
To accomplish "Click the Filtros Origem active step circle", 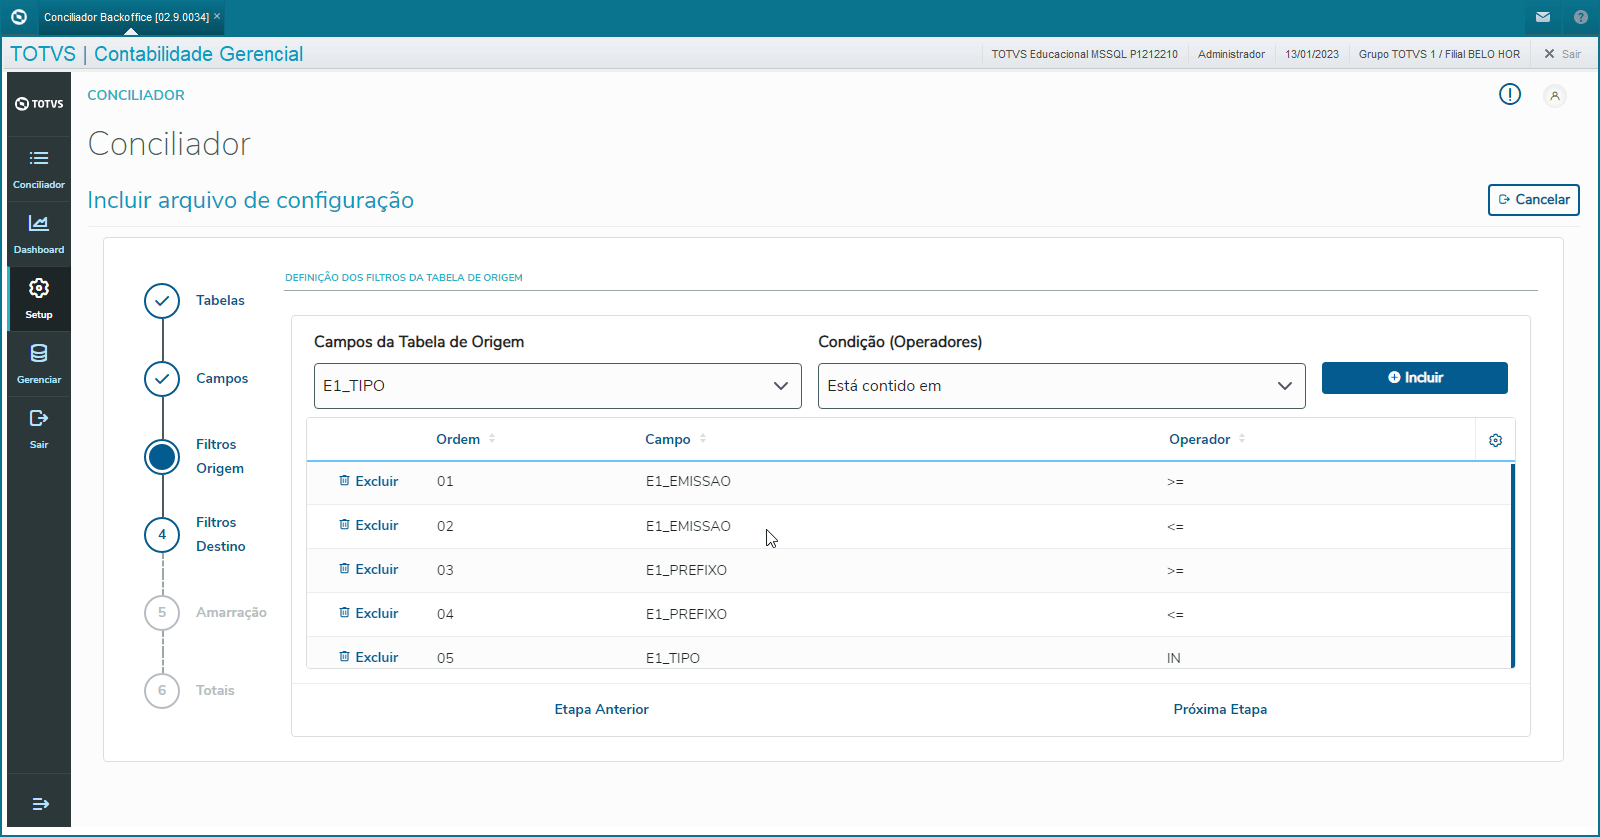I will click(x=162, y=456).
